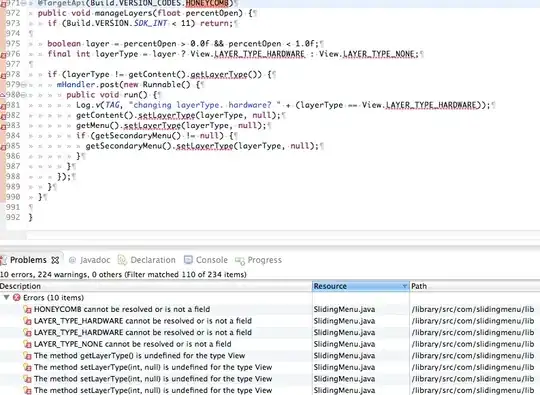This screenshot has height=395, width=540.
Task: Select the HONEYCOMB cannot be resolved error
Action: pos(122,309)
